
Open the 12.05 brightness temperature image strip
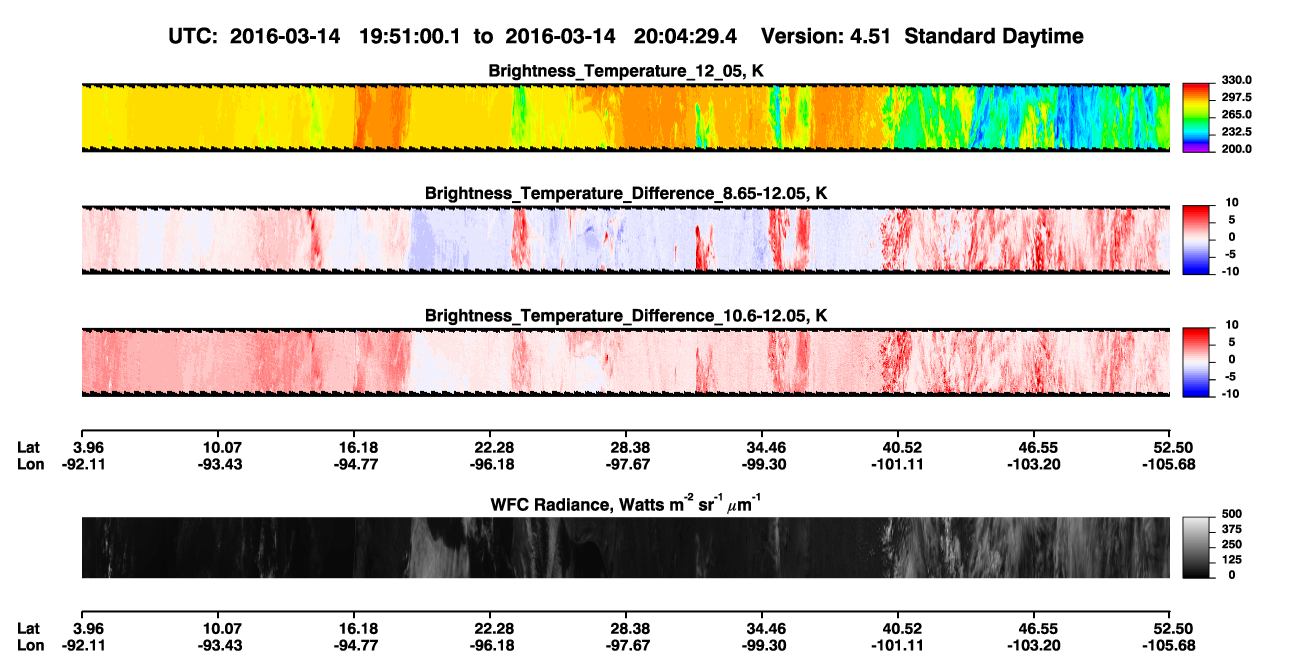point(625,118)
